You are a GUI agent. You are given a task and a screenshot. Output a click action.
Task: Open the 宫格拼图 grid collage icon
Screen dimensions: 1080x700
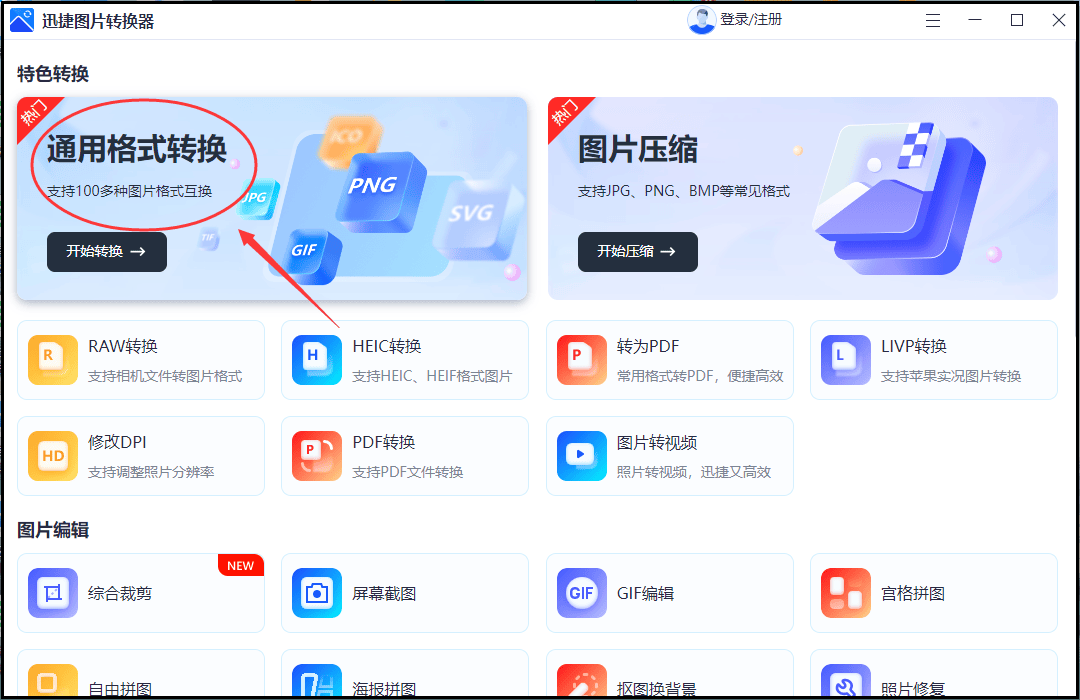845,592
